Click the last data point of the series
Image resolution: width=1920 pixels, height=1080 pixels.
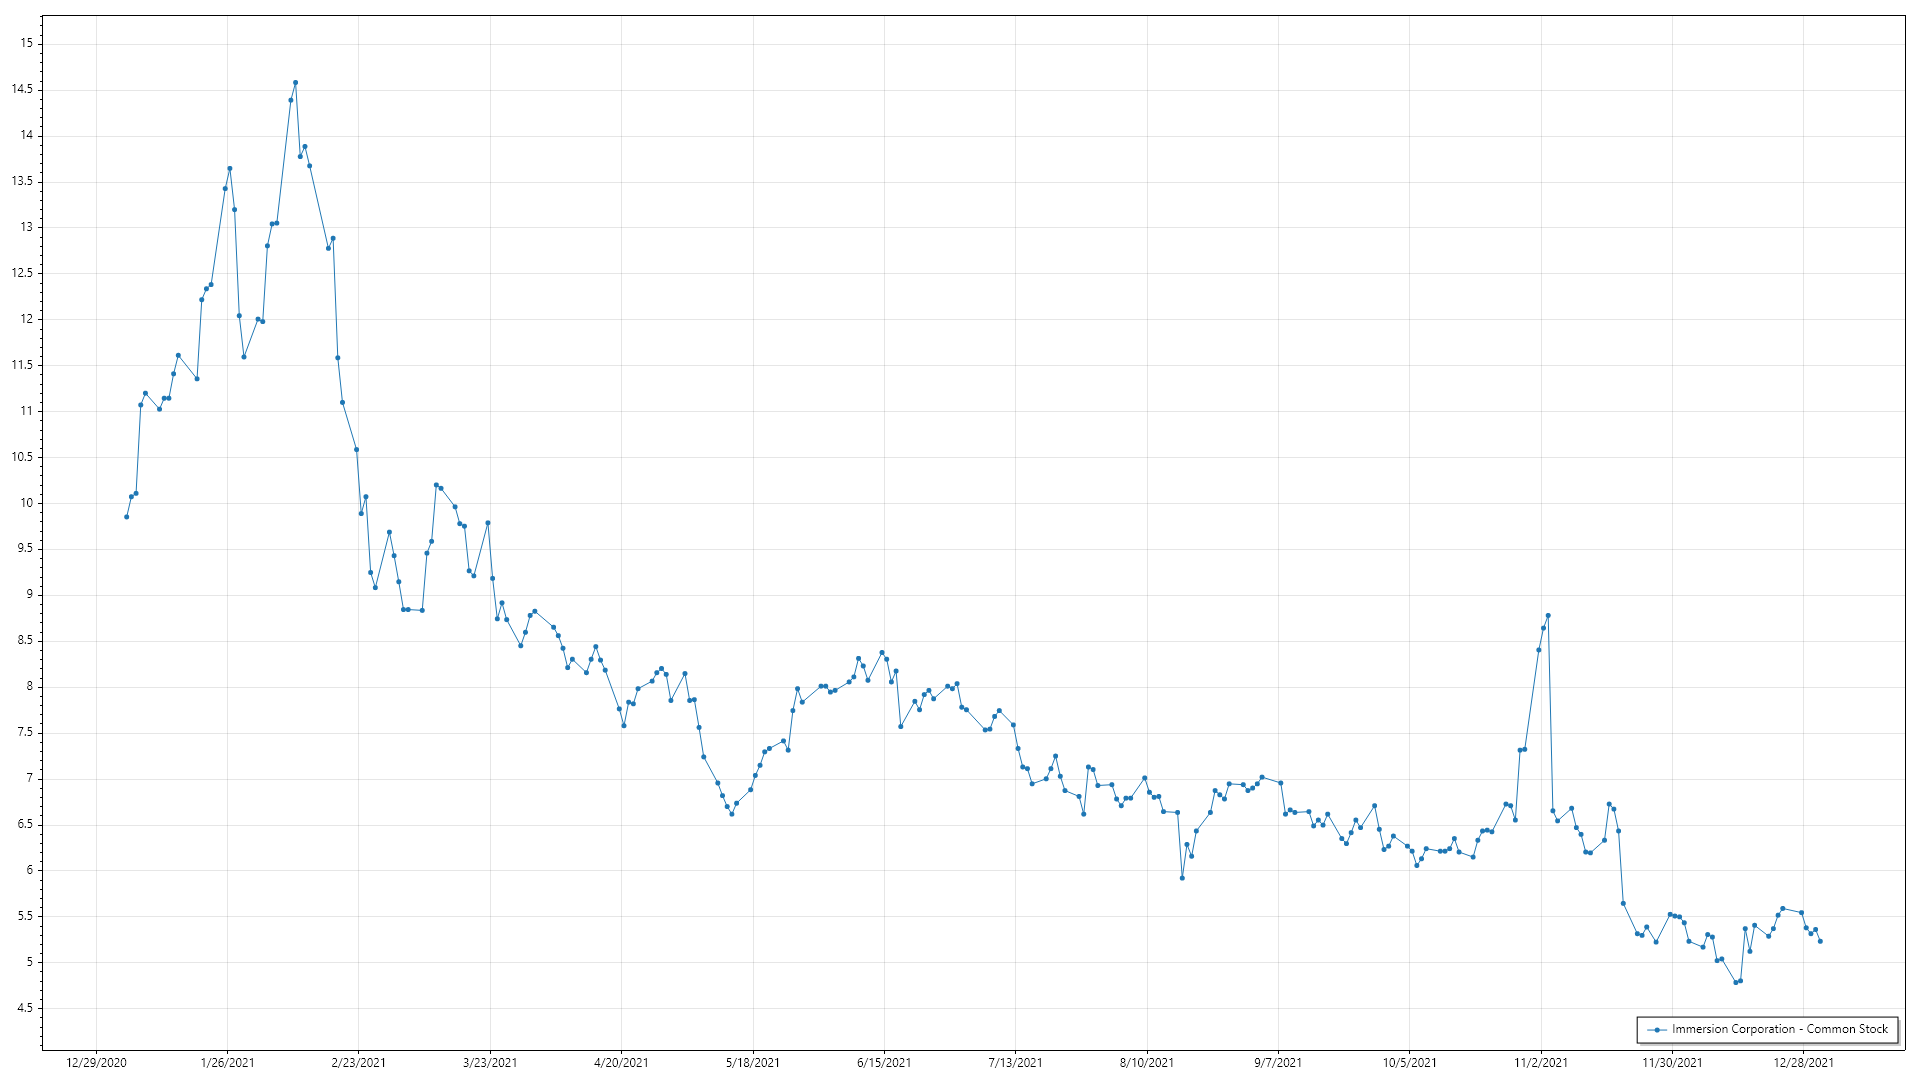pyautogui.click(x=1820, y=941)
